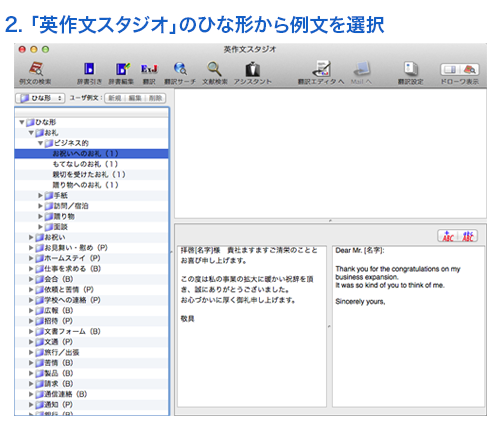Viewport: 500px width, 430px height.
Task: Select the 文通 (P) folder row
Action: (x=92, y=342)
